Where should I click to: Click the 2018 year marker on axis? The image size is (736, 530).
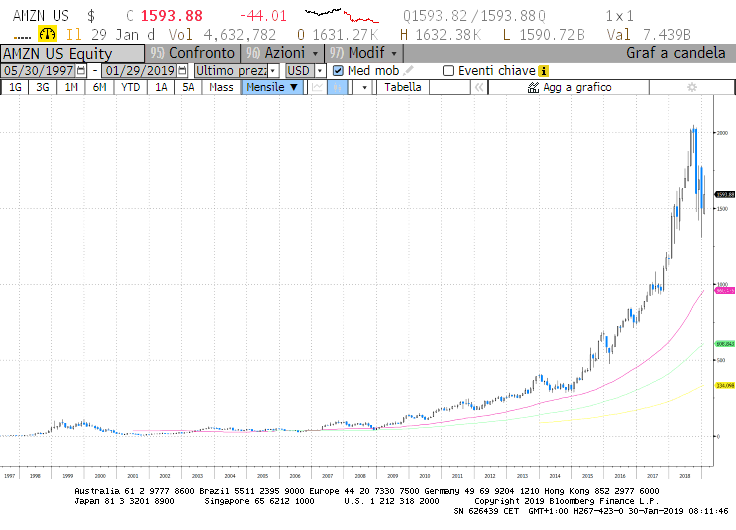point(685,476)
